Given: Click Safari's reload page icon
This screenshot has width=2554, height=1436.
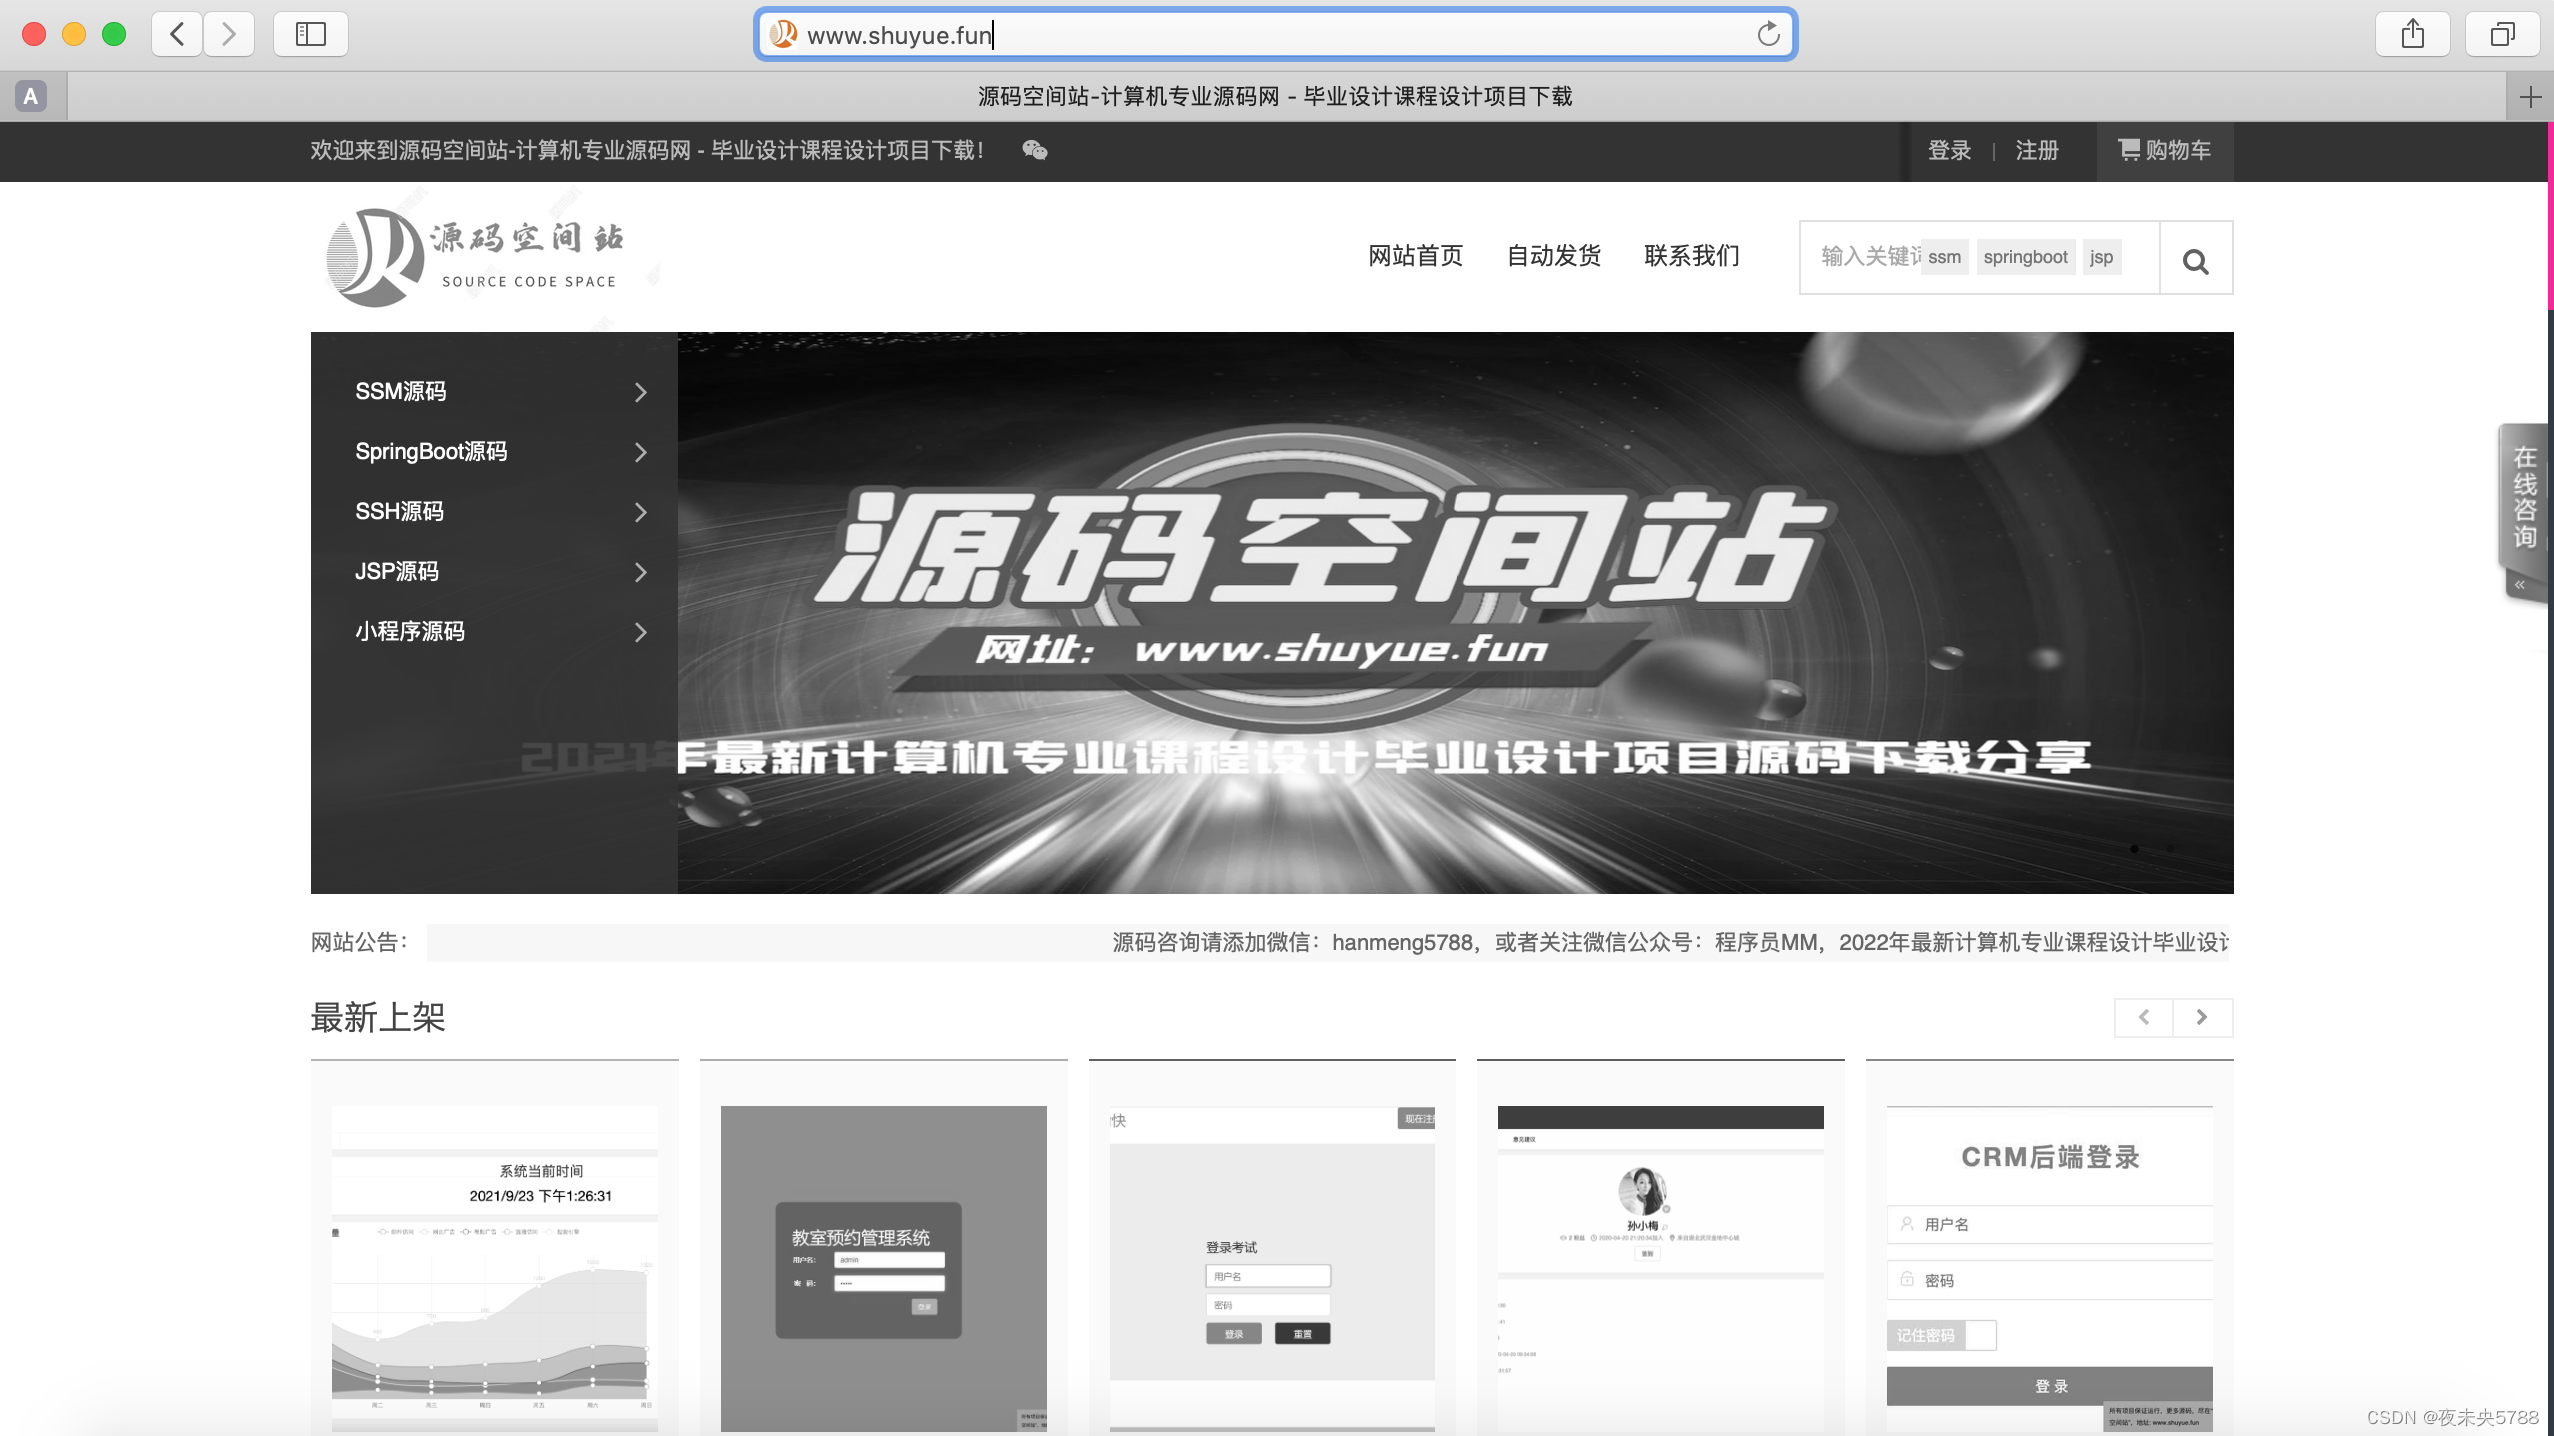Looking at the screenshot, I should pos(1768,34).
